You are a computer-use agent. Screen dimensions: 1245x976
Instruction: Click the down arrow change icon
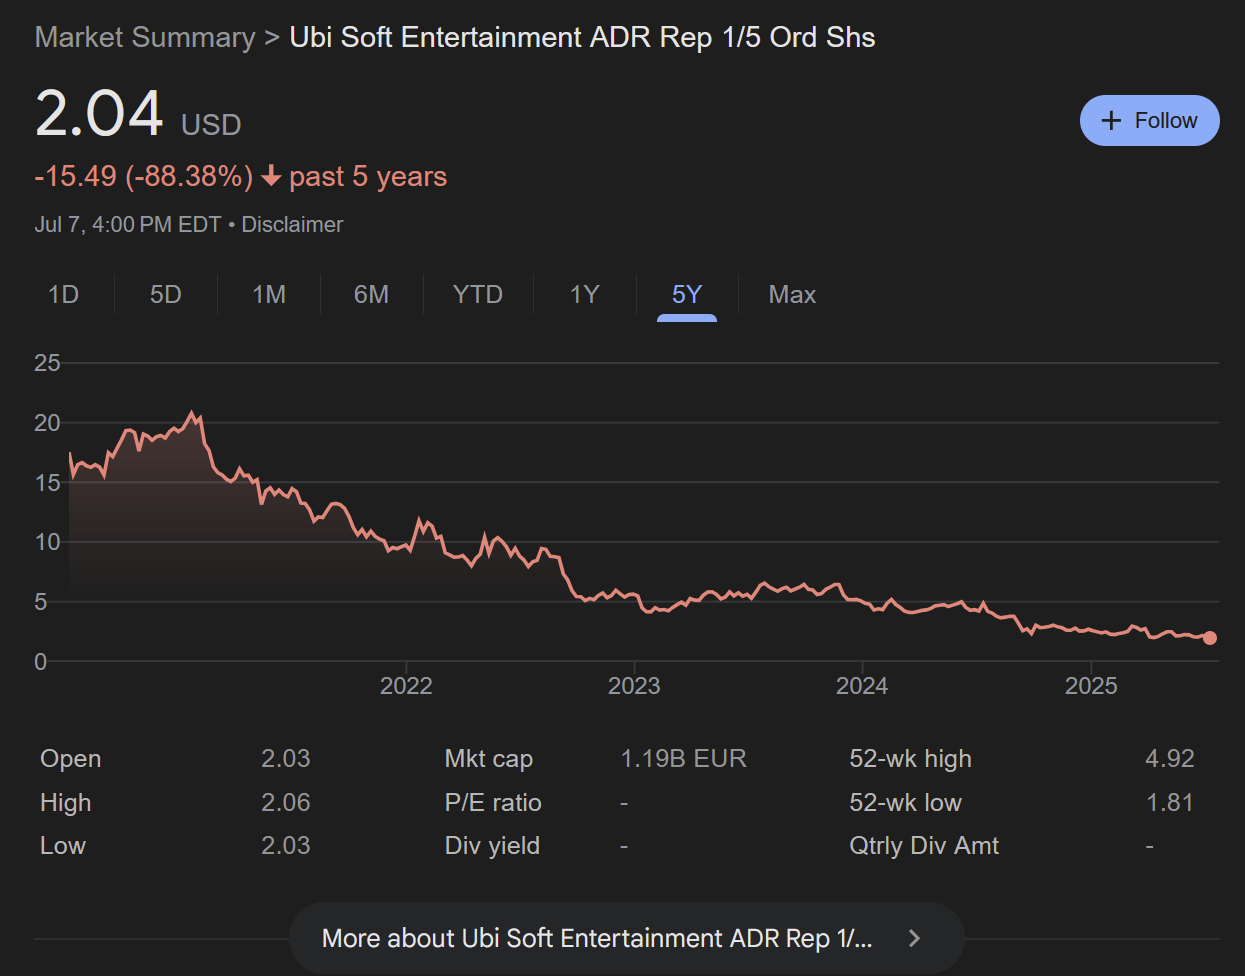[271, 177]
